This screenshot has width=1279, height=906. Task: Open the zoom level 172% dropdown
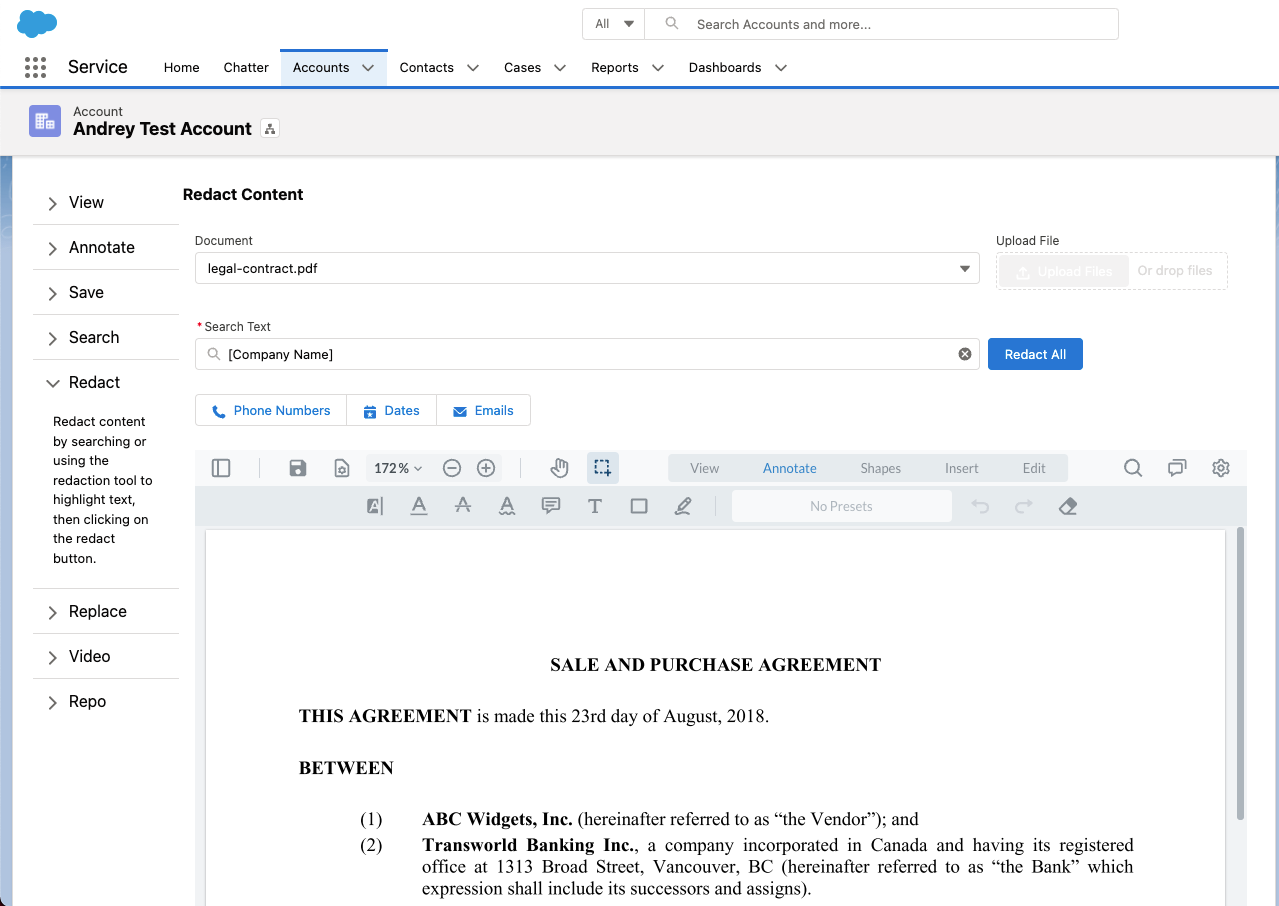tap(397, 467)
